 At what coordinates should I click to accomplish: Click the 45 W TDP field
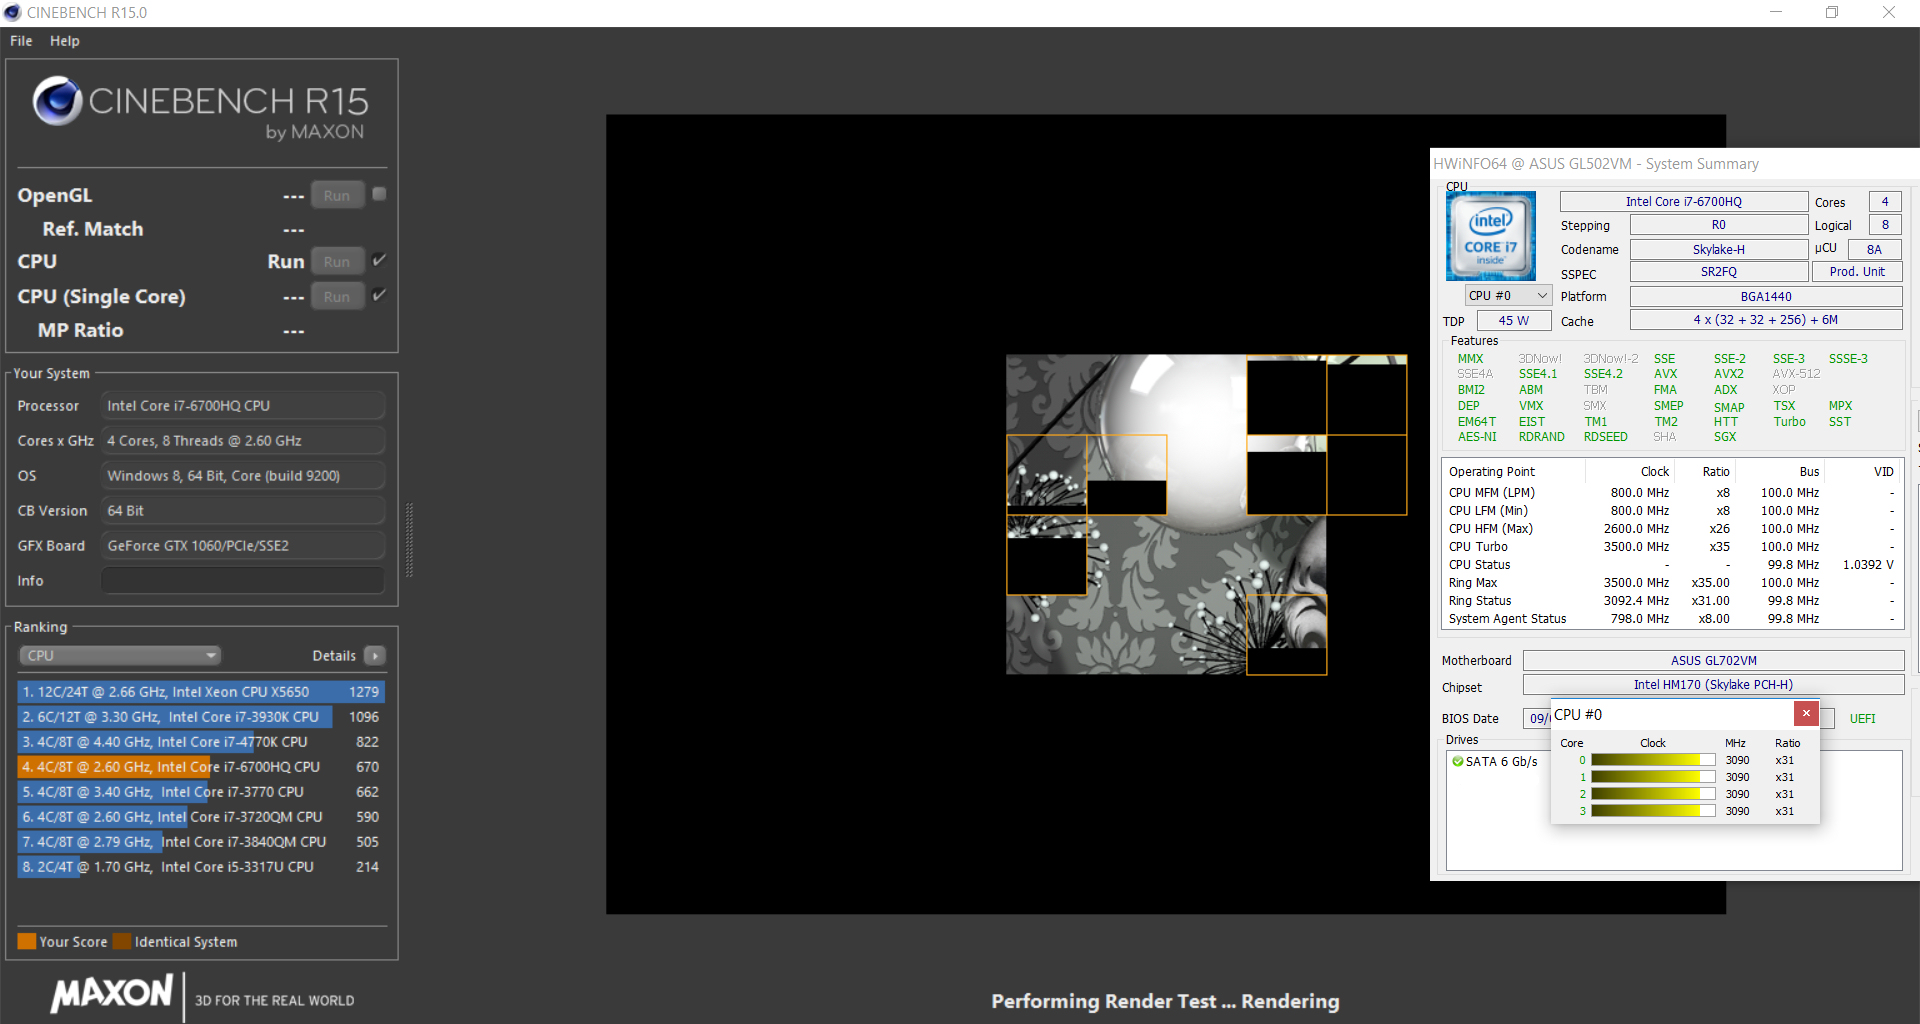tap(1514, 321)
